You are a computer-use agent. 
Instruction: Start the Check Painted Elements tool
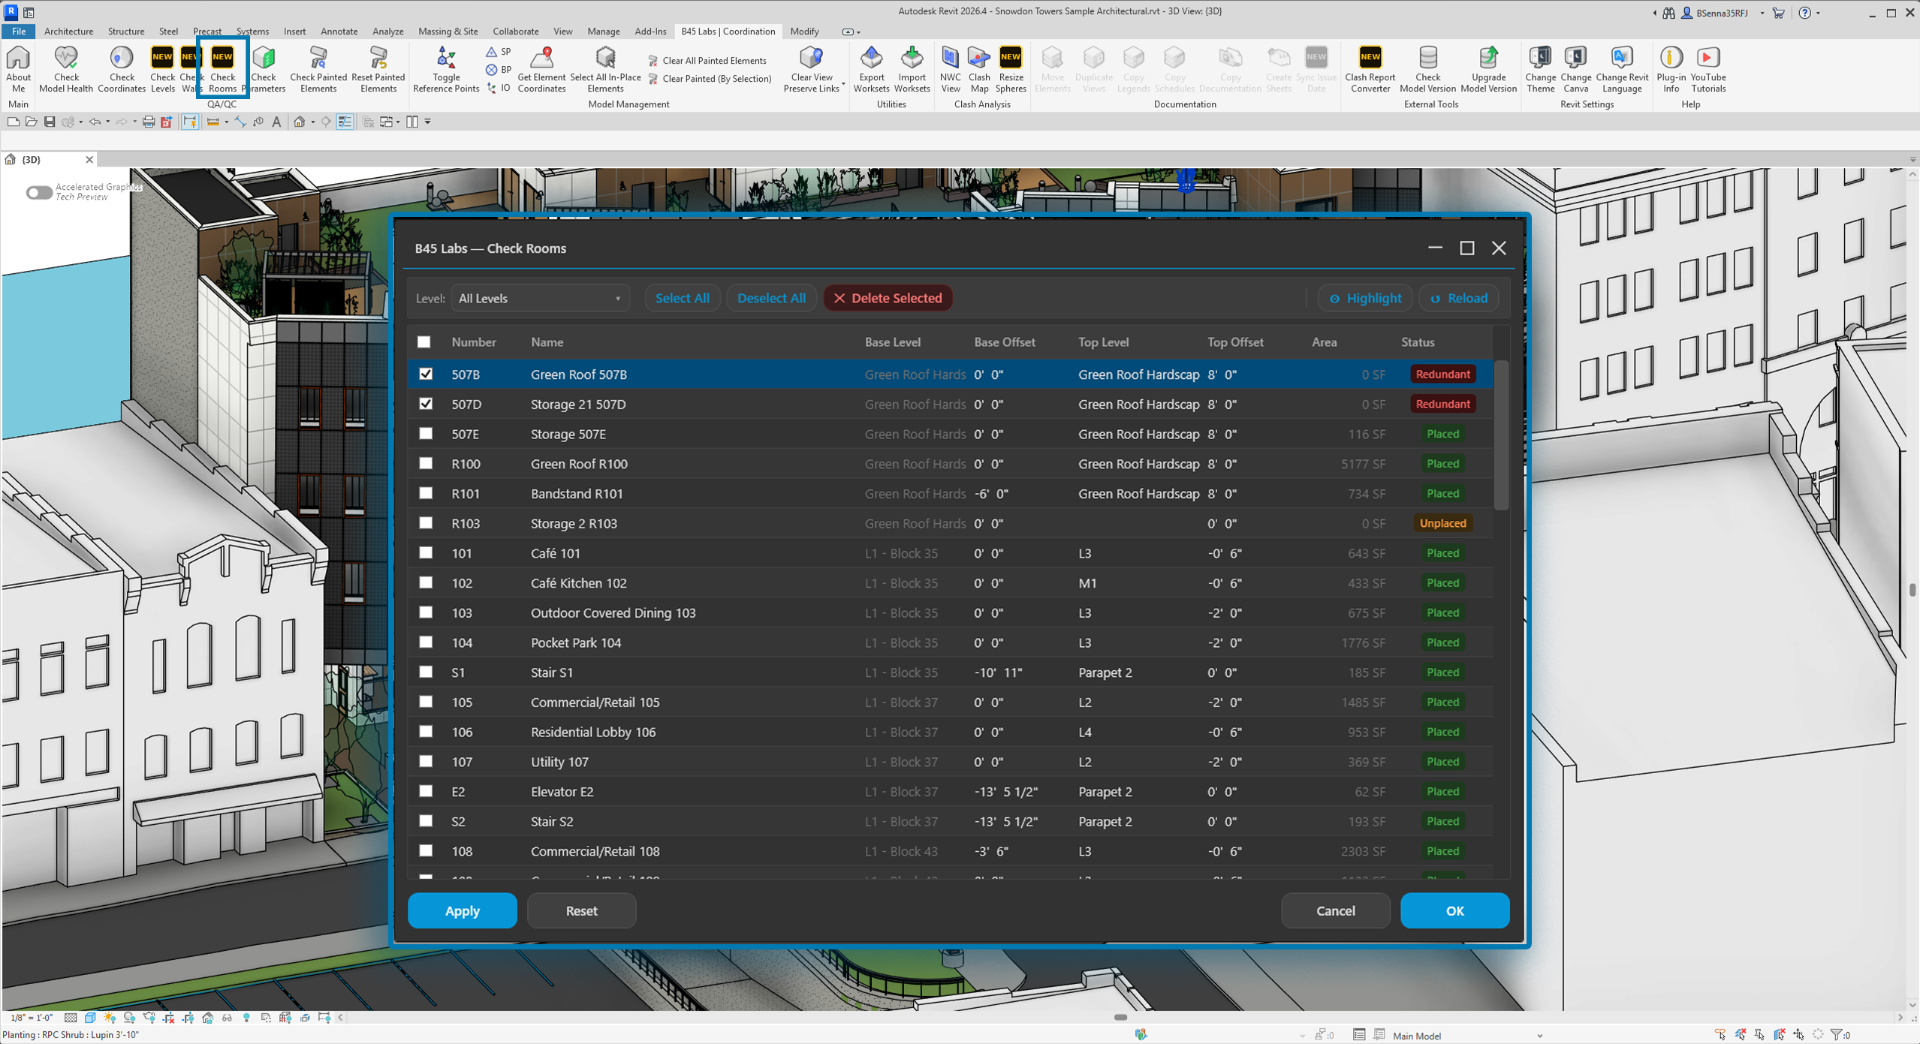[318, 69]
